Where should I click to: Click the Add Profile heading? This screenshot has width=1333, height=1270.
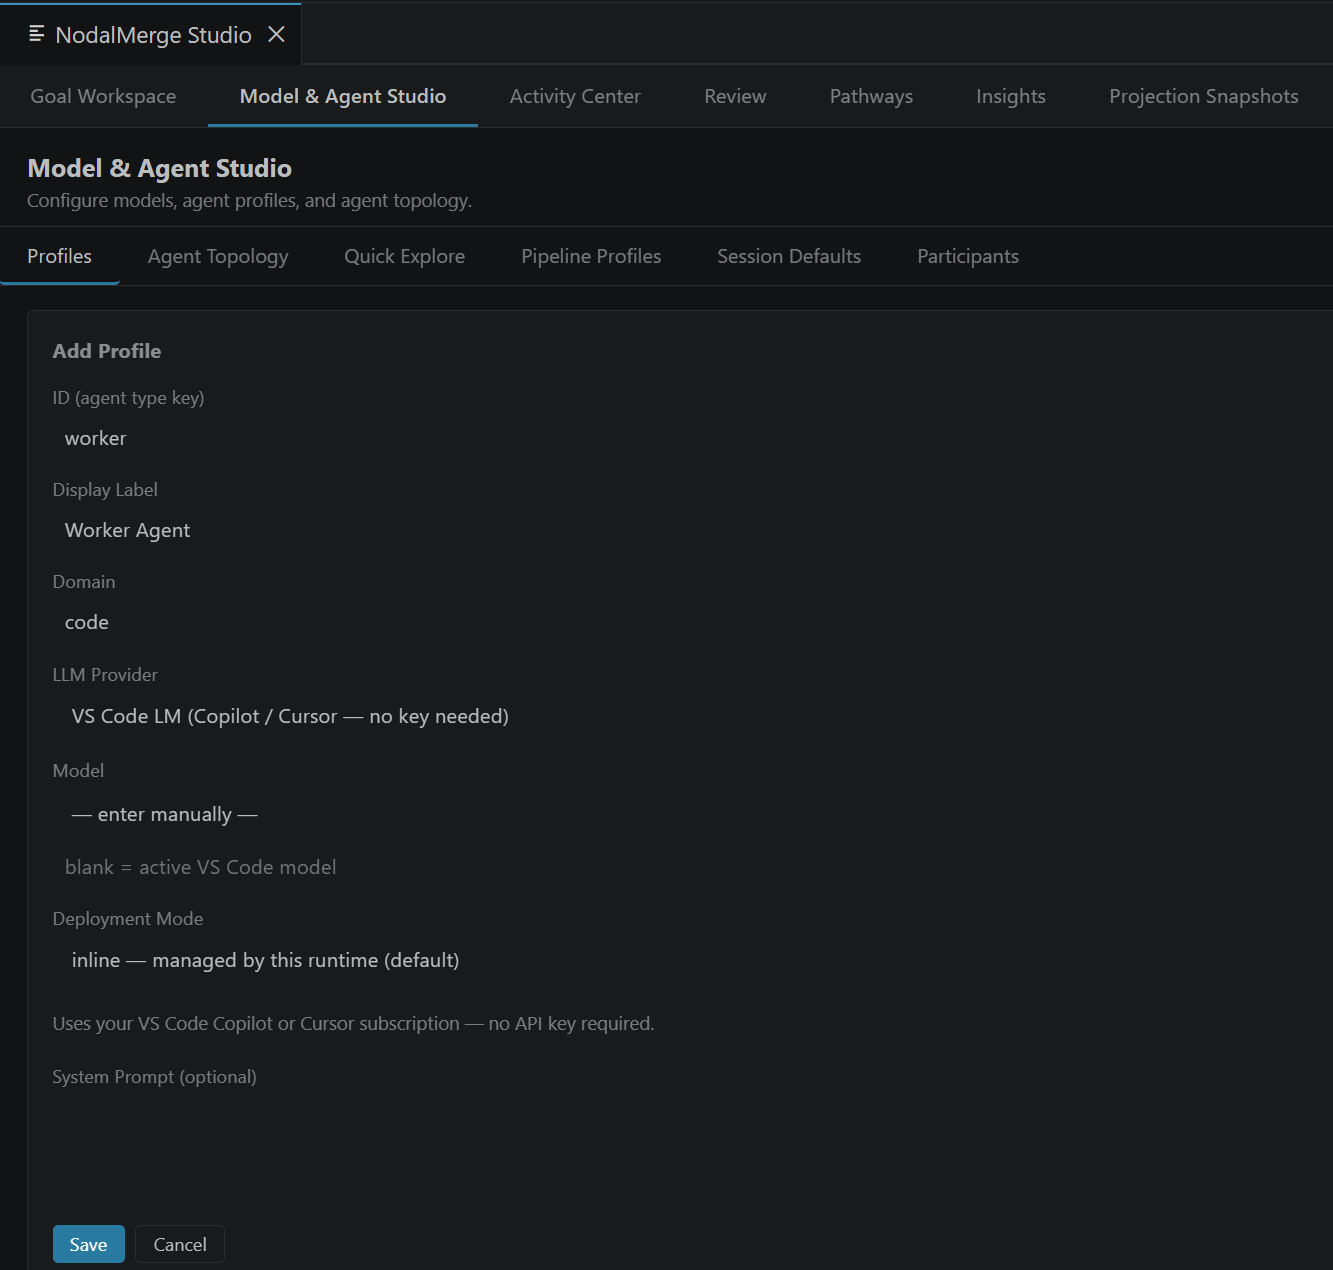point(107,351)
